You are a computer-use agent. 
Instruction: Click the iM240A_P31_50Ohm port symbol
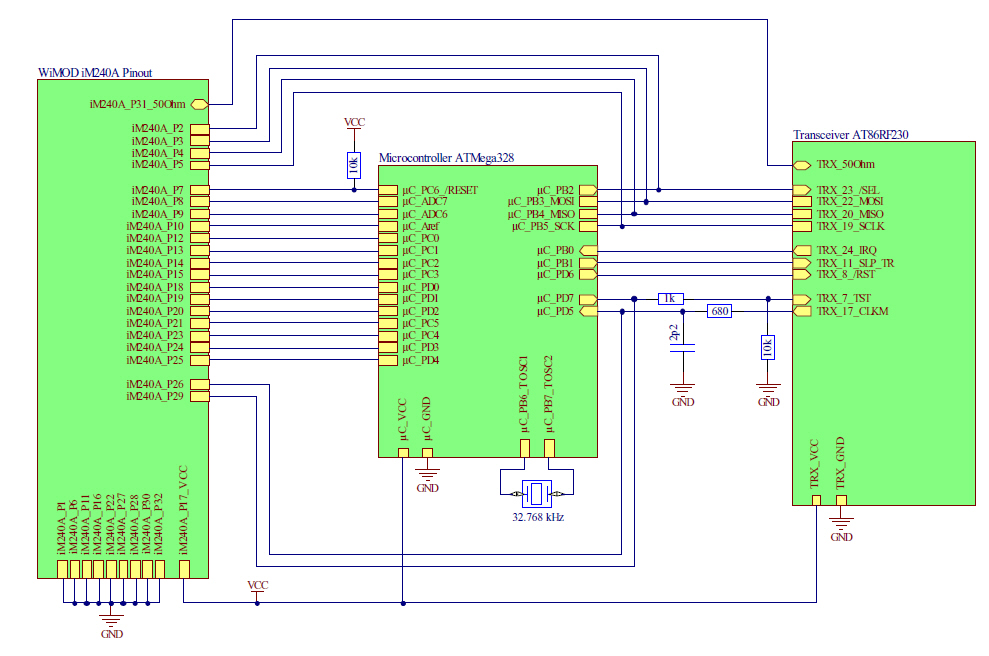coord(199,104)
